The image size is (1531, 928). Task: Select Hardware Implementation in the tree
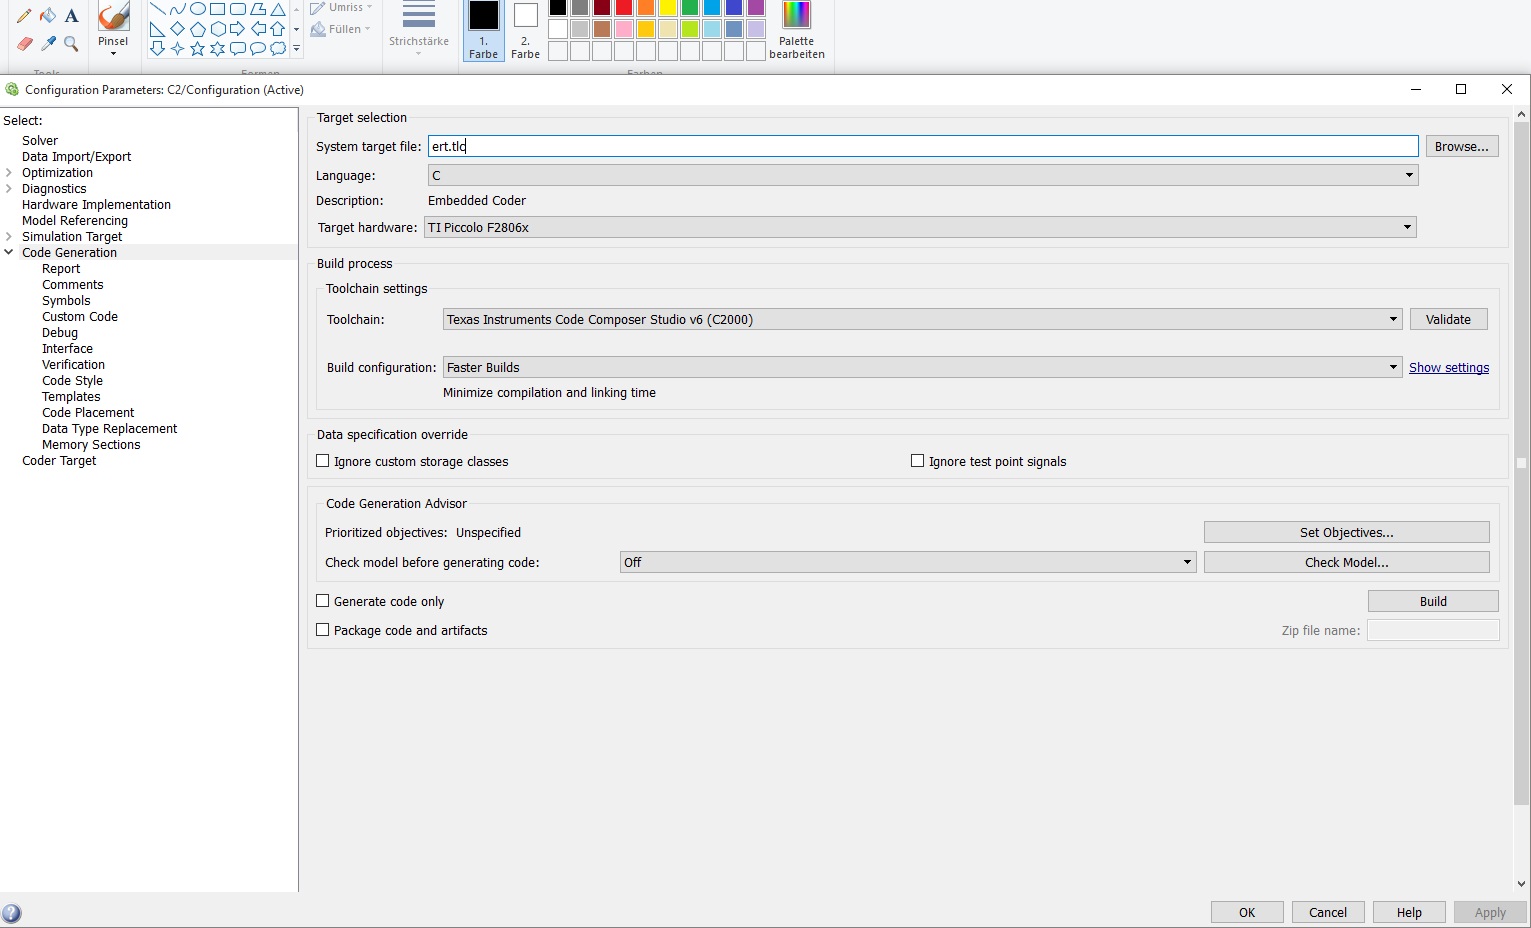click(96, 205)
